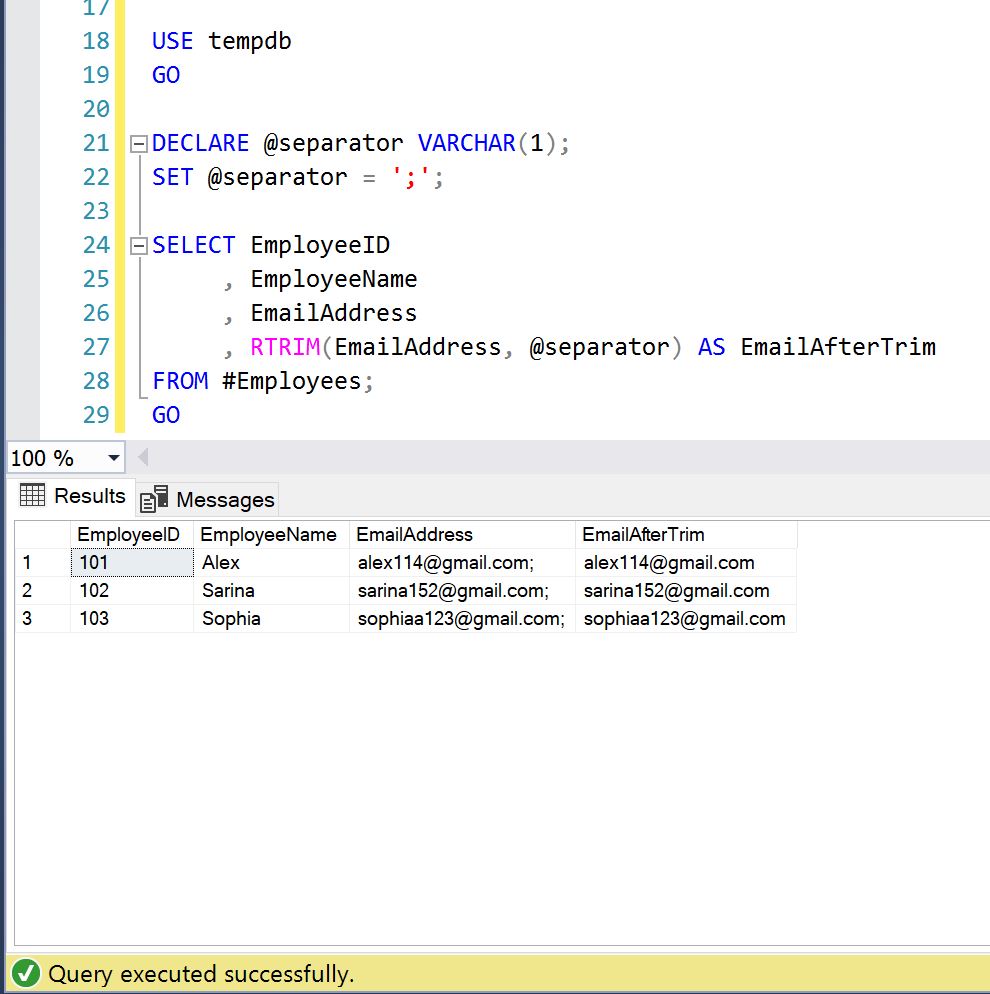The image size is (990, 994).
Task: Click the 'Query executed successfully.' status text
Action: click(201, 974)
